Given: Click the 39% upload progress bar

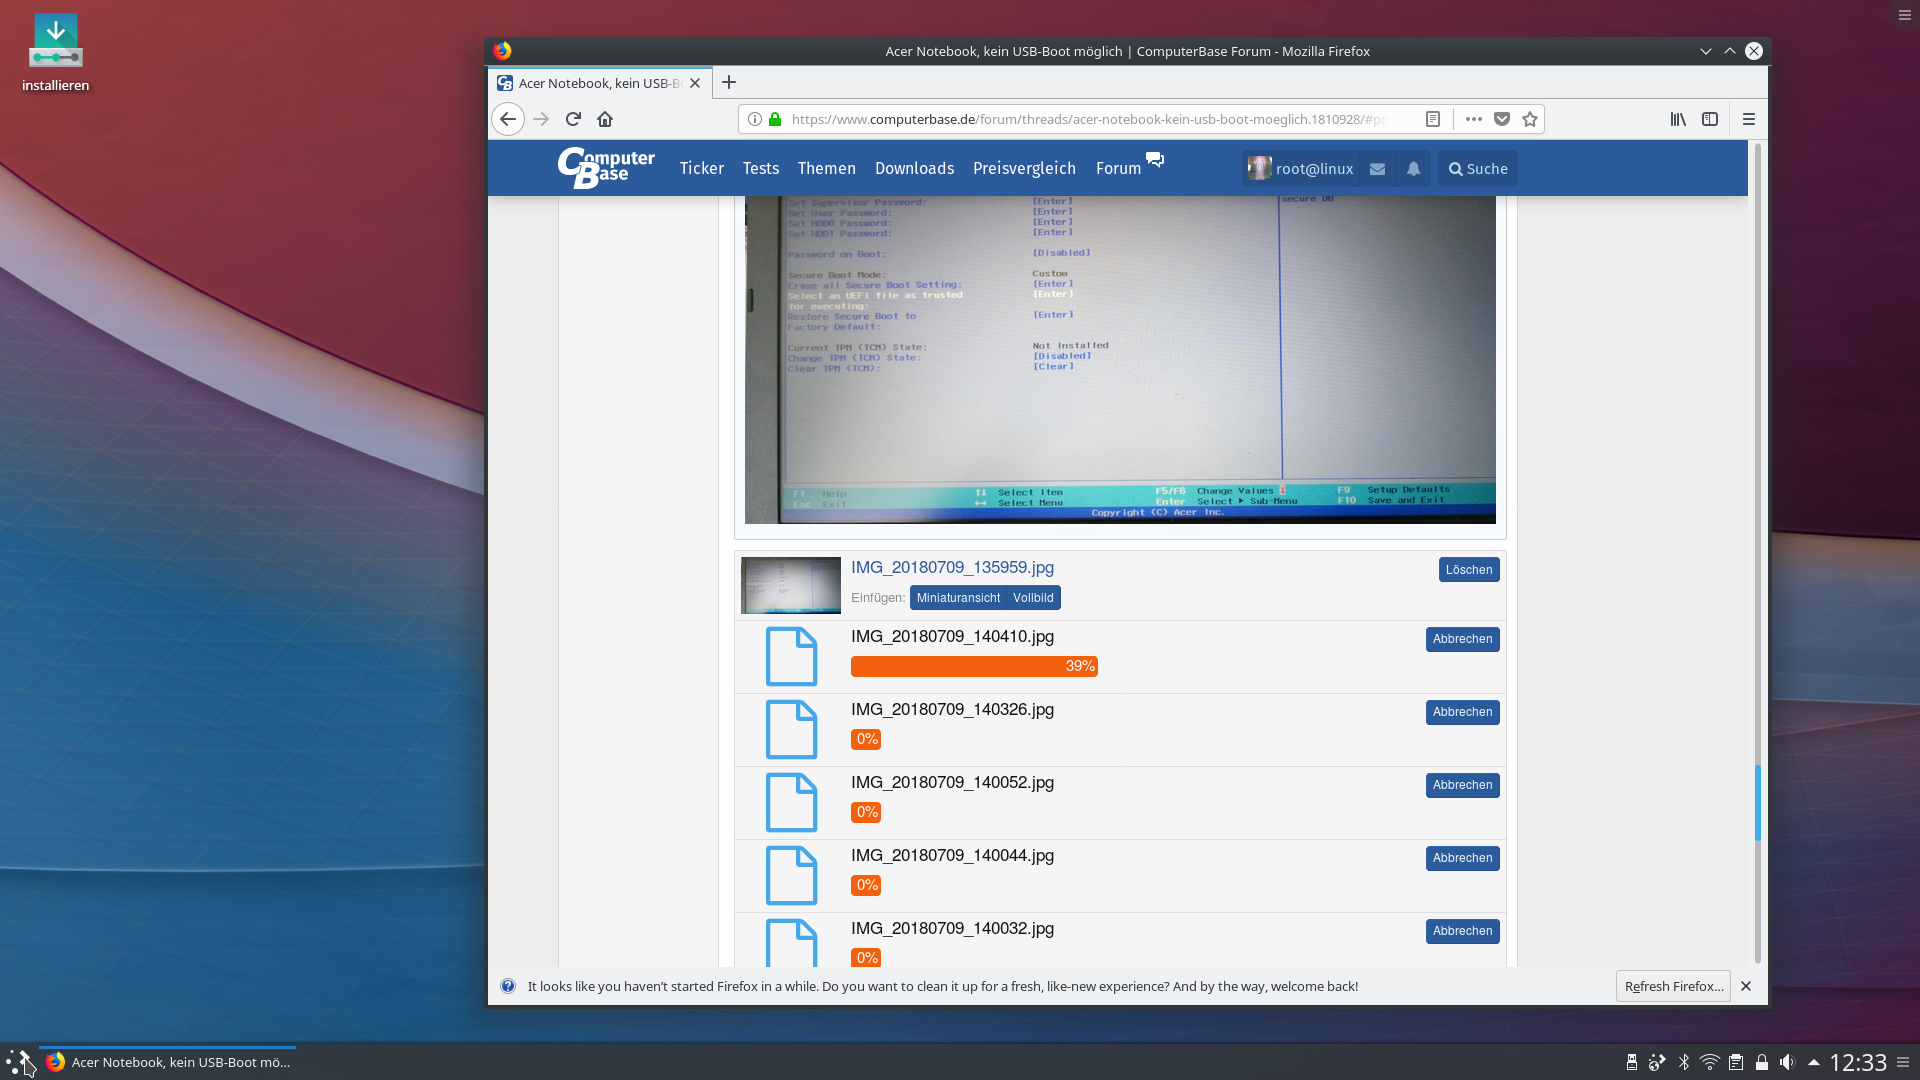Looking at the screenshot, I should point(974,666).
